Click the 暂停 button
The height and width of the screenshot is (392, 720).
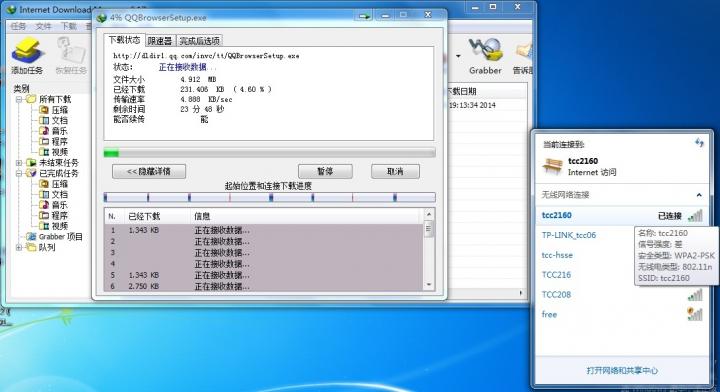(325, 171)
